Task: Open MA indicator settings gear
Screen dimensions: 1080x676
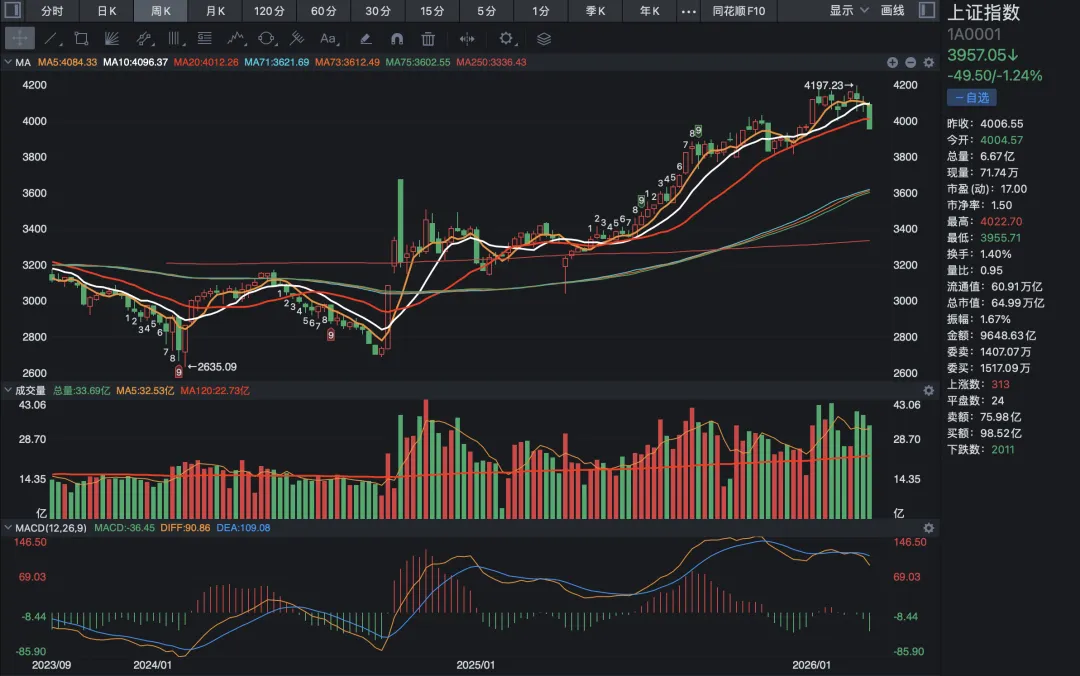Action: [x=928, y=62]
